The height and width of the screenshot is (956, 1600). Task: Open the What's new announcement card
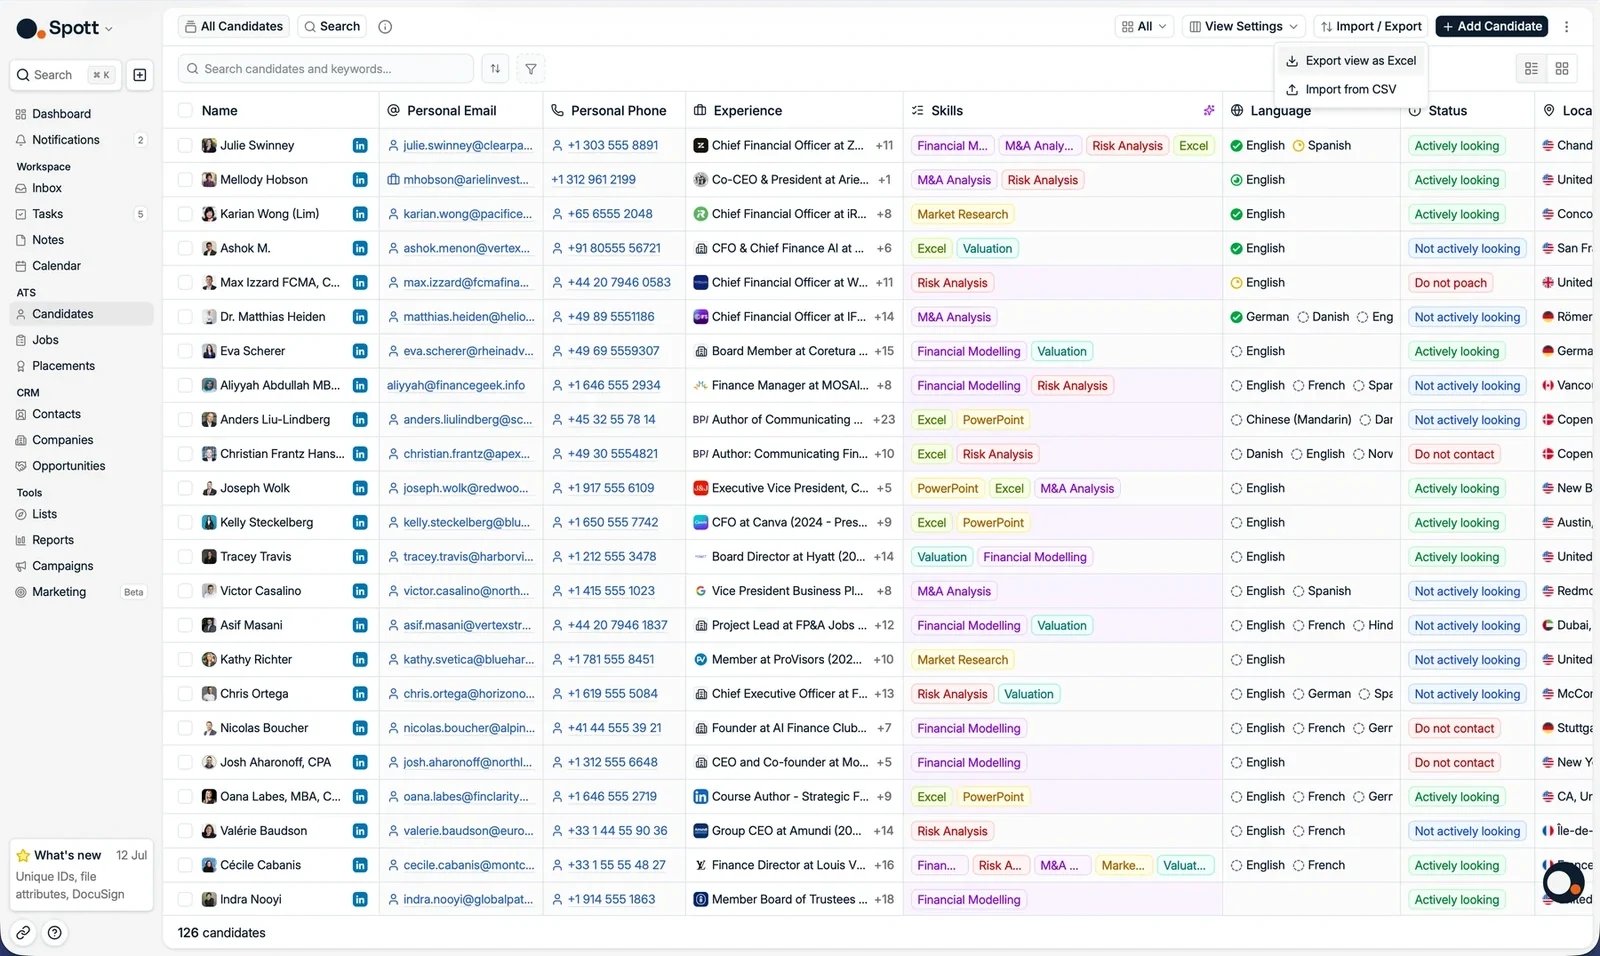81,875
